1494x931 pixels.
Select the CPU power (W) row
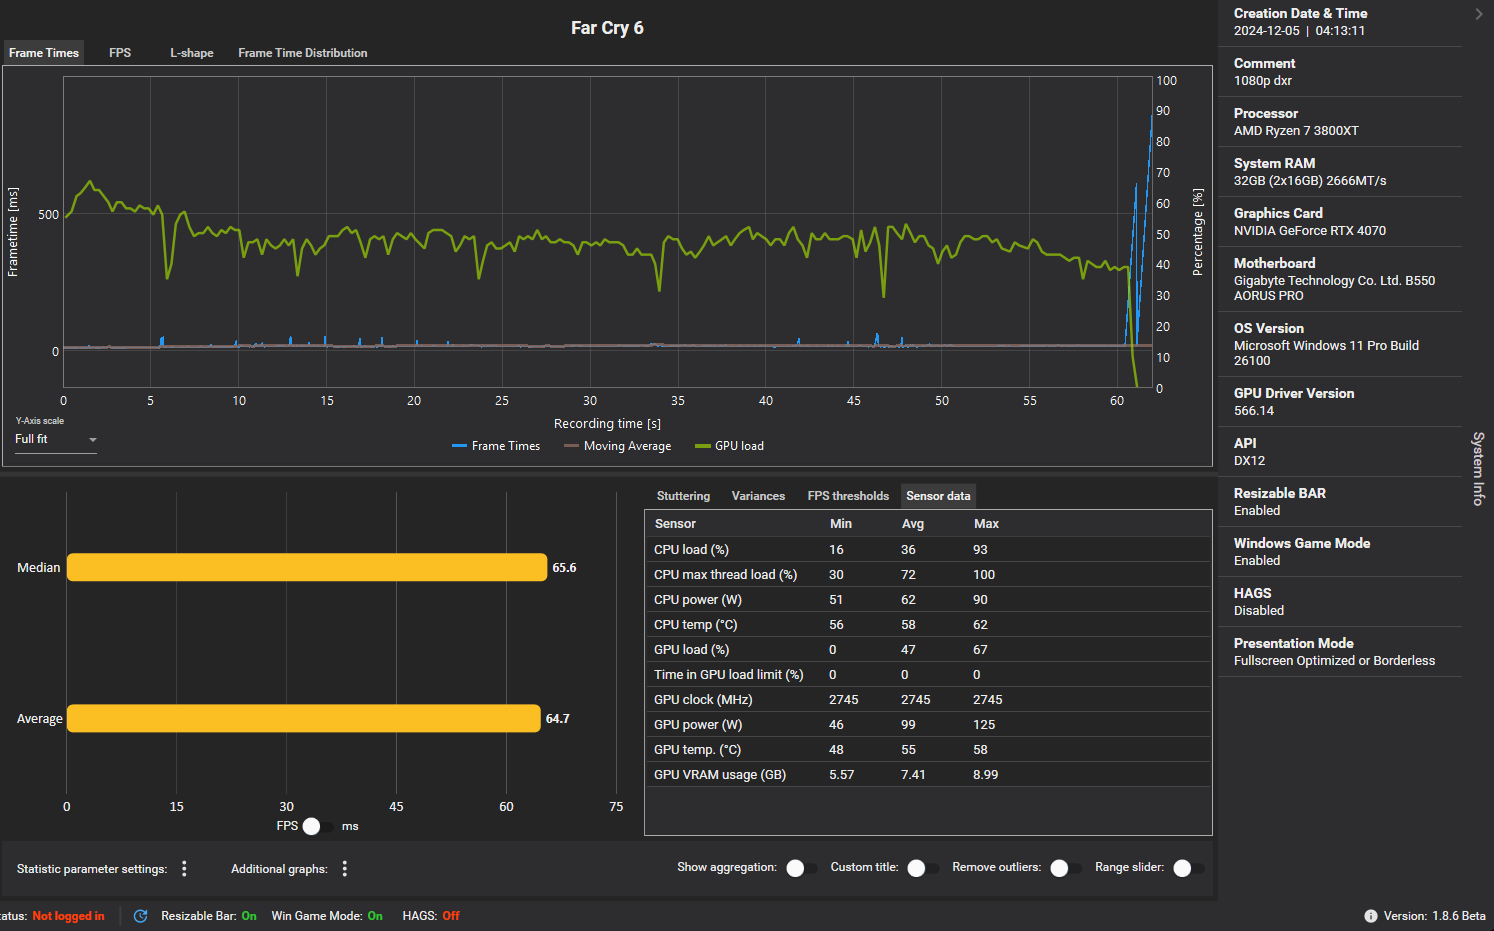coord(928,600)
